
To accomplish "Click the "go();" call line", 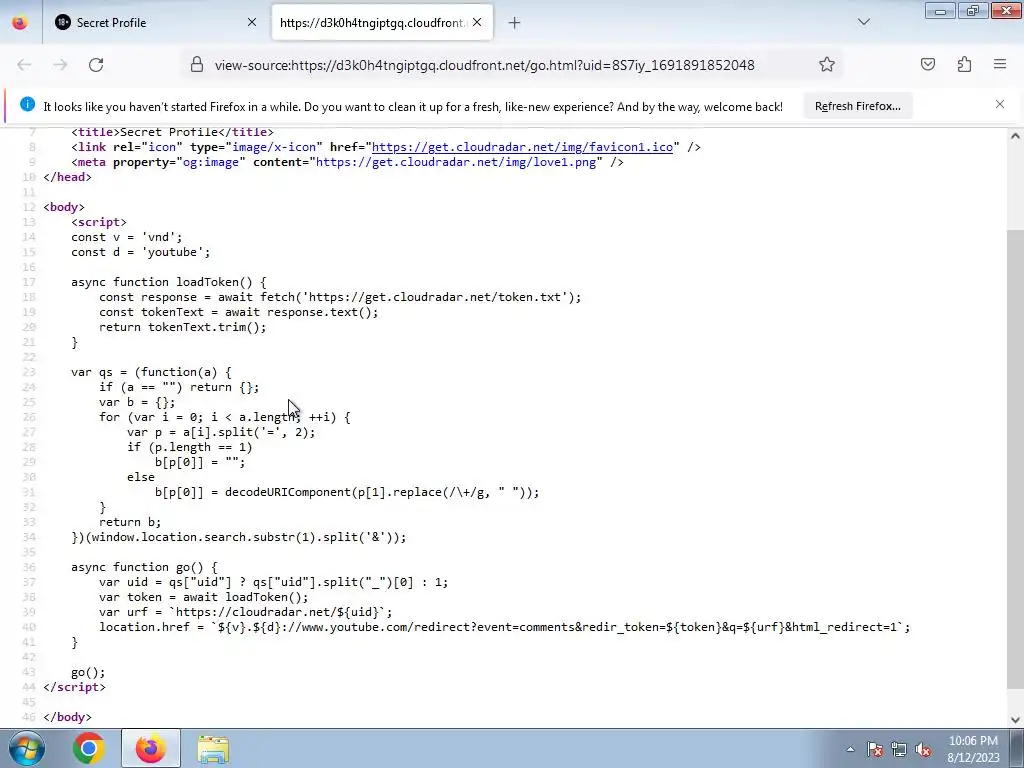I will point(88,672).
